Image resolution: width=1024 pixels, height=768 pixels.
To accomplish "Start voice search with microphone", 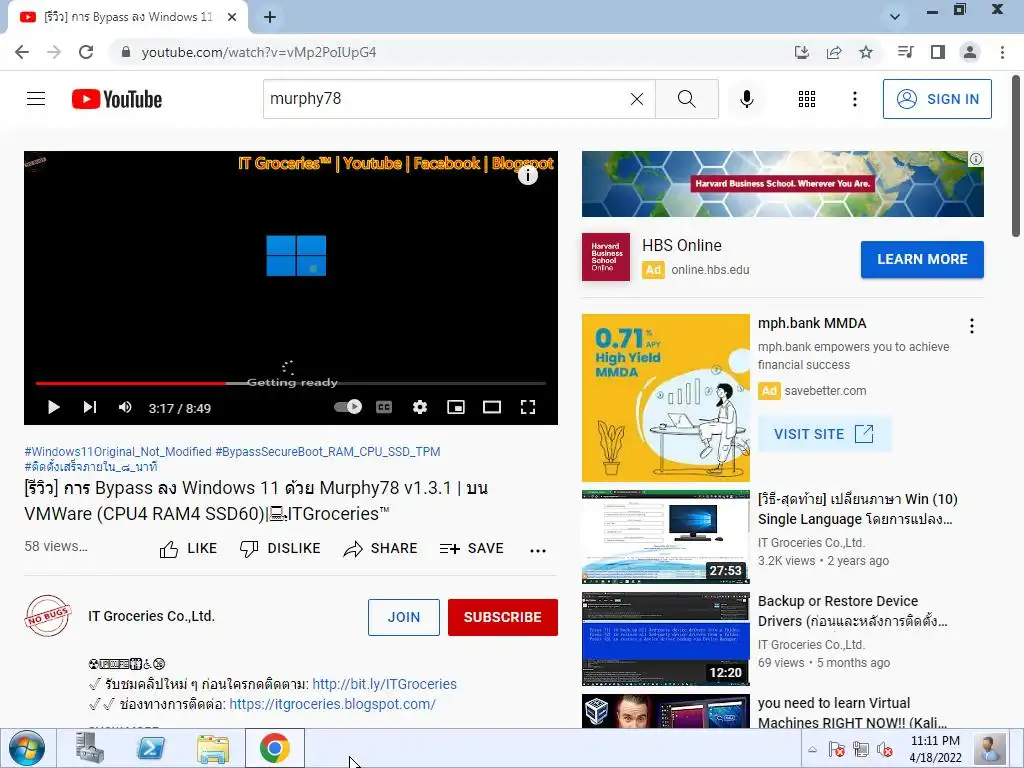I will [x=746, y=99].
